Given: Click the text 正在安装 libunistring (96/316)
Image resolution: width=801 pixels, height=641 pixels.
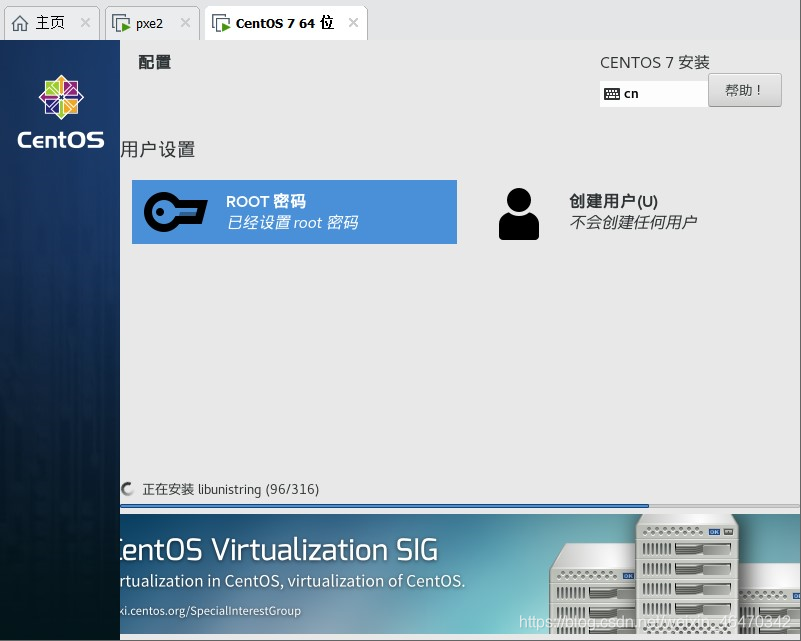Looking at the screenshot, I should pyautogui.click(x=230, y=489).
